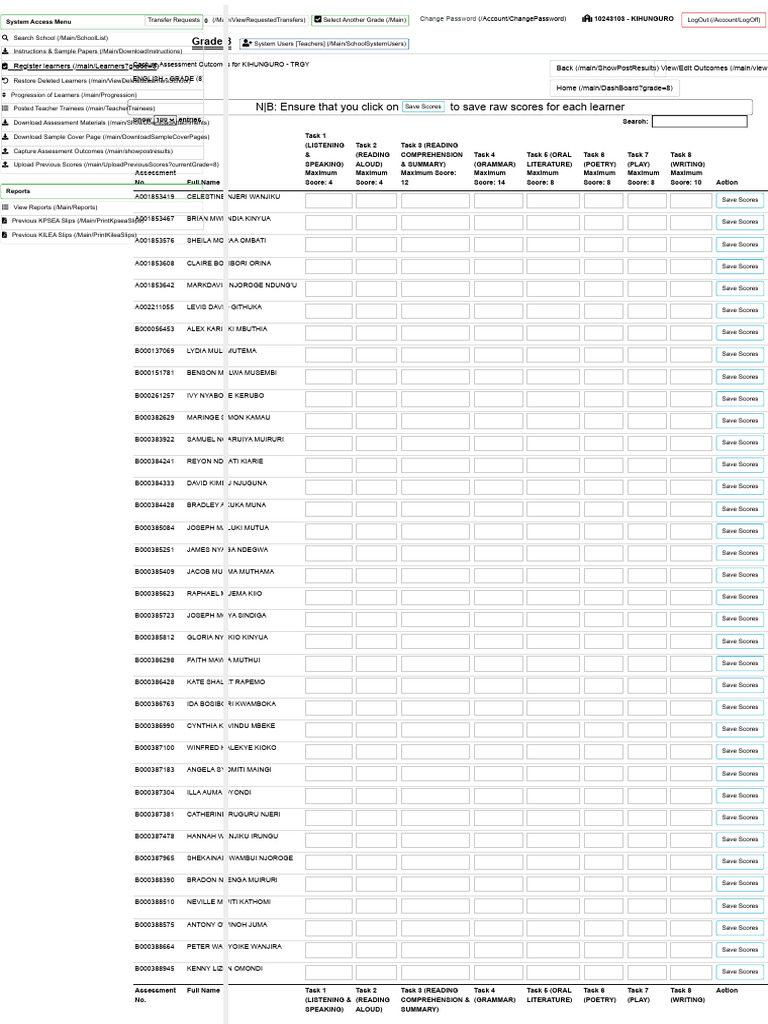Click the school building icon beside 10243103 - KIHUNGURO
This screenshot has height=1024, width=768.
click(587, 18)
